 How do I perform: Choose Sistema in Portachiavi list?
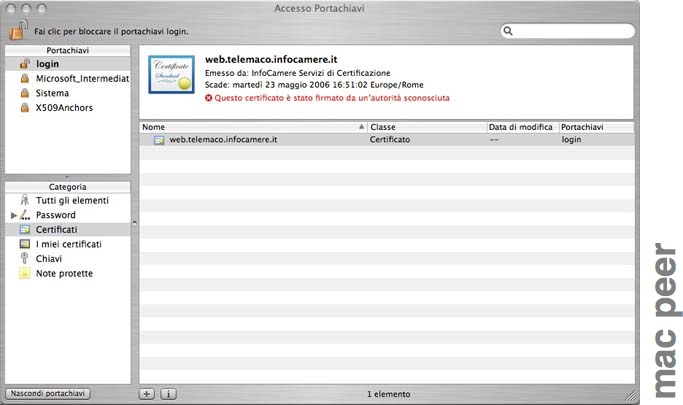(x=52, y=93)
